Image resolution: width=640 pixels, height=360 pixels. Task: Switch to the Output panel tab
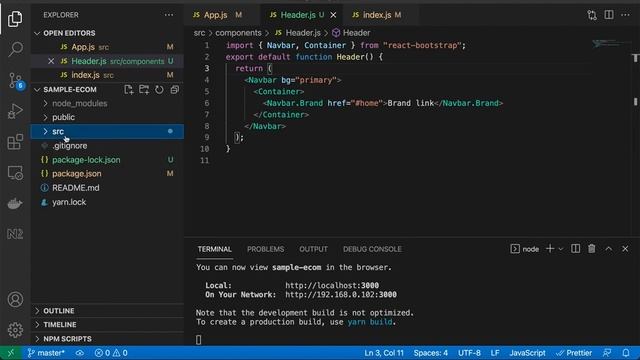[313, 249]
